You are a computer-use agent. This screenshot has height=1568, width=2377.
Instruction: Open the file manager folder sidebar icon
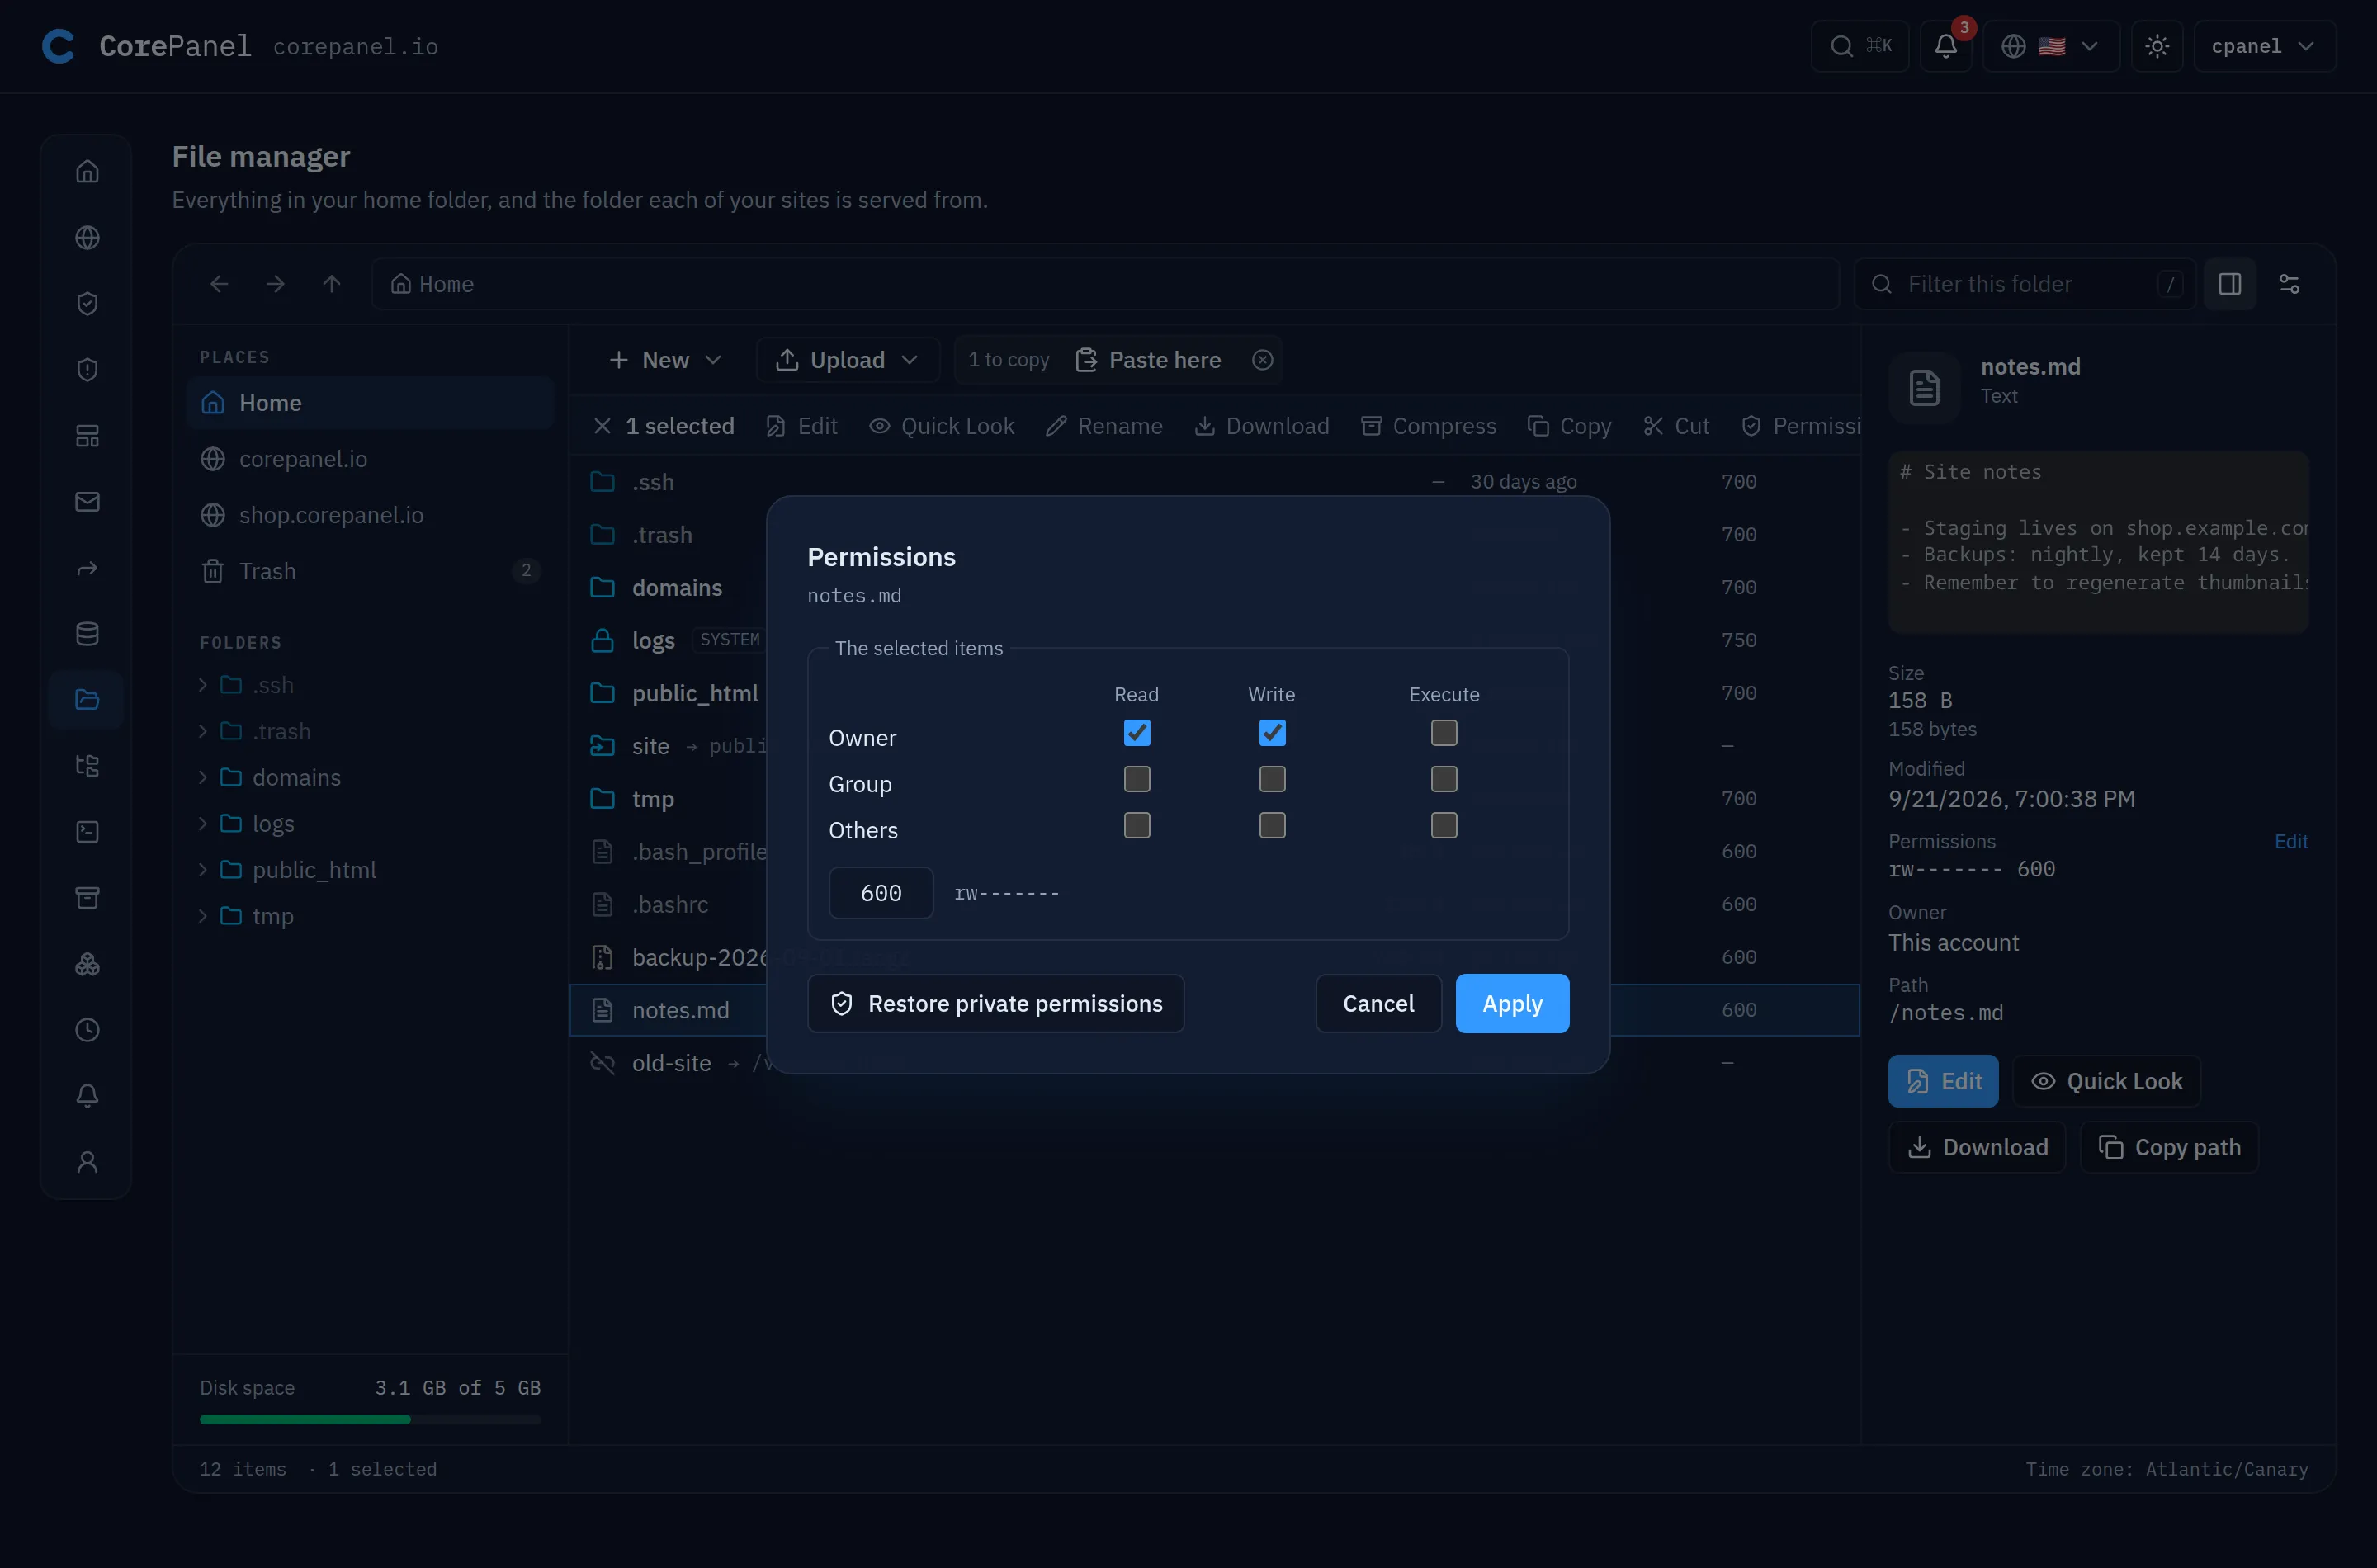[87, 699]
